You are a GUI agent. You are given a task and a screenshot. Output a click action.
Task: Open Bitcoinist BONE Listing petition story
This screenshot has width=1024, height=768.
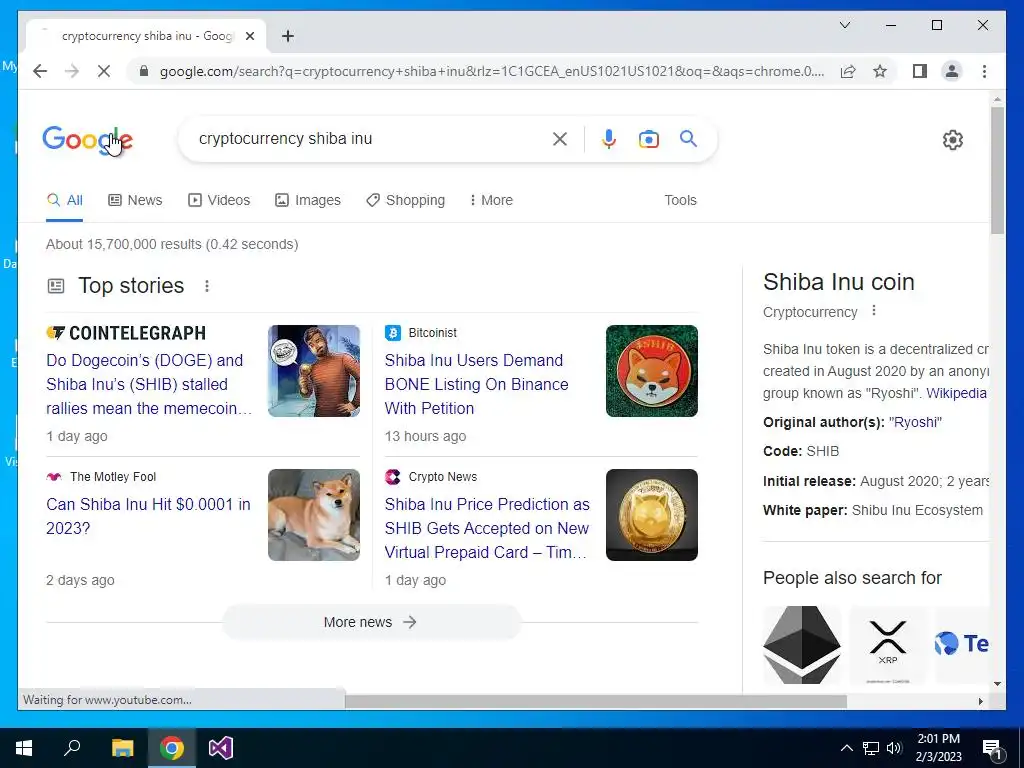point(477,384)
